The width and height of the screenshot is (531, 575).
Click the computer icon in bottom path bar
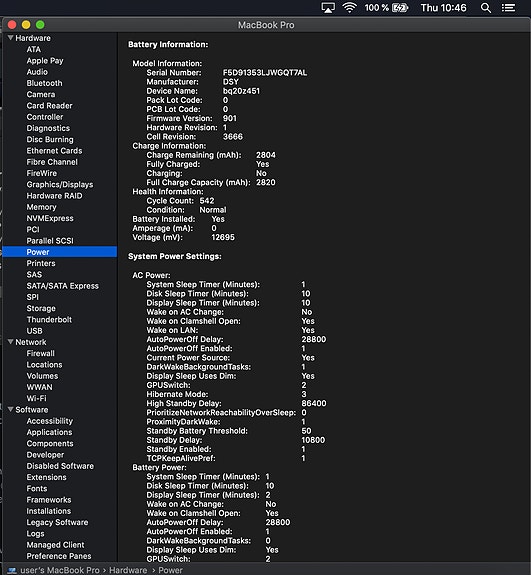point(12,570)
